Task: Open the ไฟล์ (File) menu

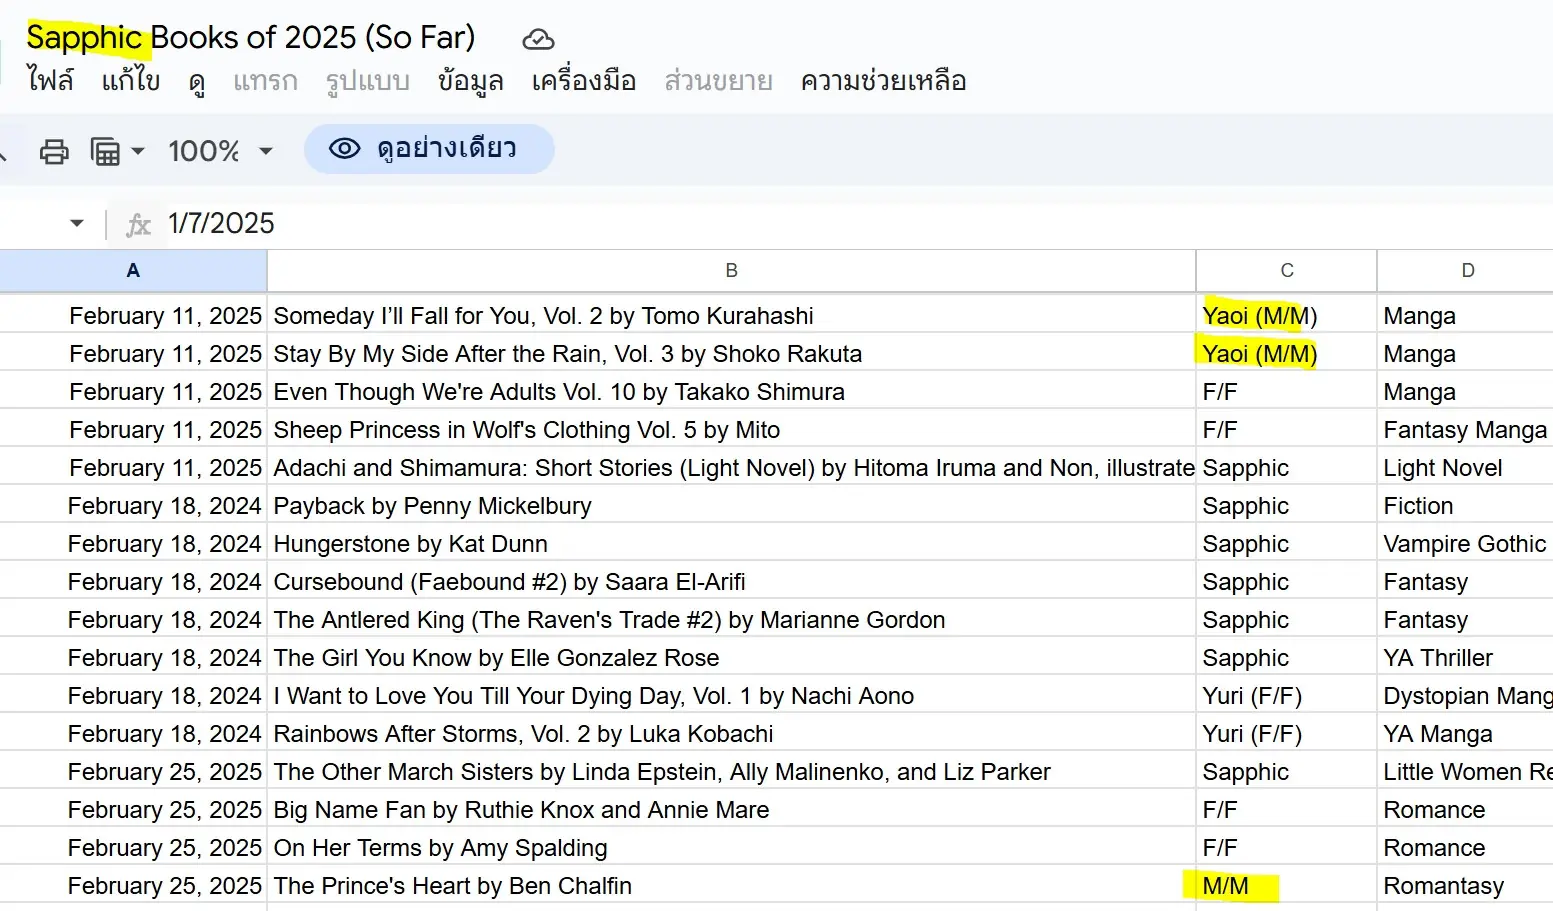Action: point(50,81)
